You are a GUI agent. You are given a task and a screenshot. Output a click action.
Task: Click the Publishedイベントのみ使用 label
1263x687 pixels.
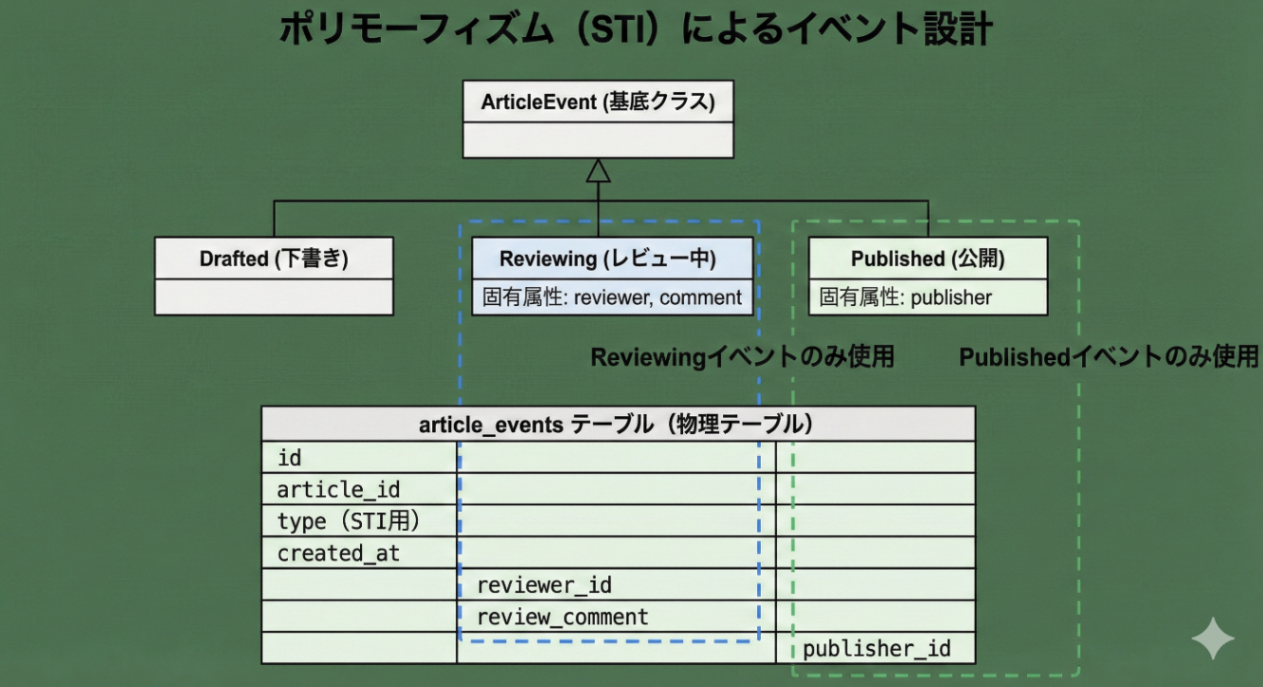[1108, 356]
